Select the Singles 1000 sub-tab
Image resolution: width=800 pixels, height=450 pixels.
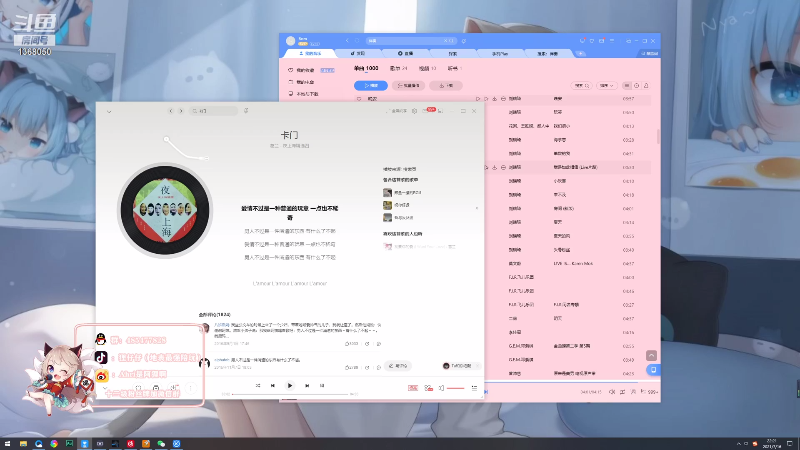click(x=366, y=68)
